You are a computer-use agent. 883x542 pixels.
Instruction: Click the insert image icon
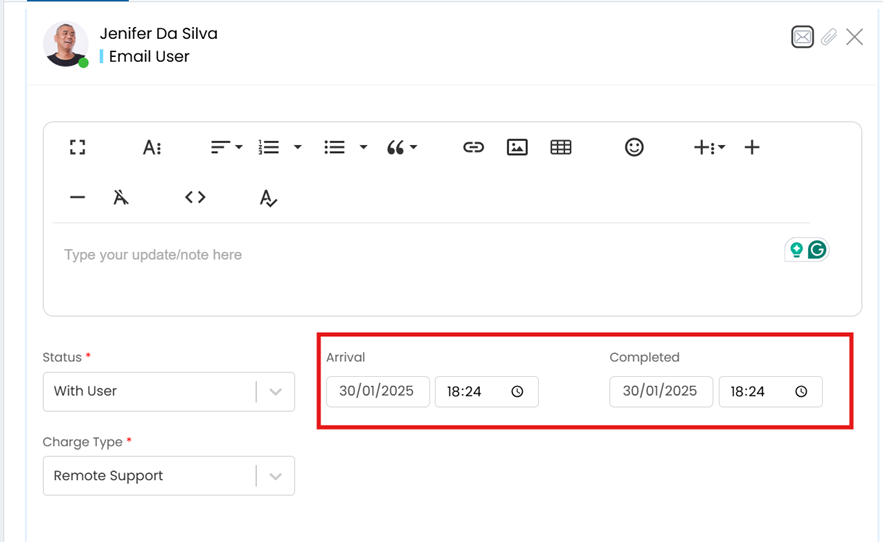coord(517,147)
